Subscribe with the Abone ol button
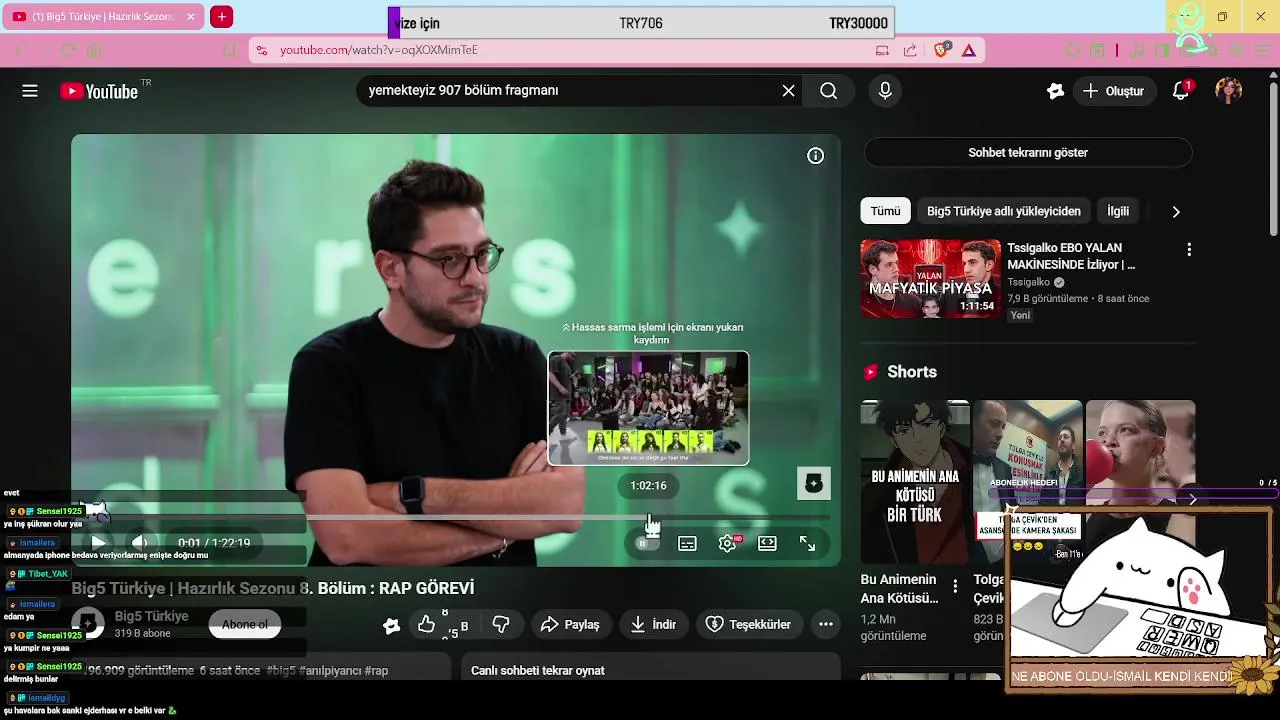 point(245,624)
